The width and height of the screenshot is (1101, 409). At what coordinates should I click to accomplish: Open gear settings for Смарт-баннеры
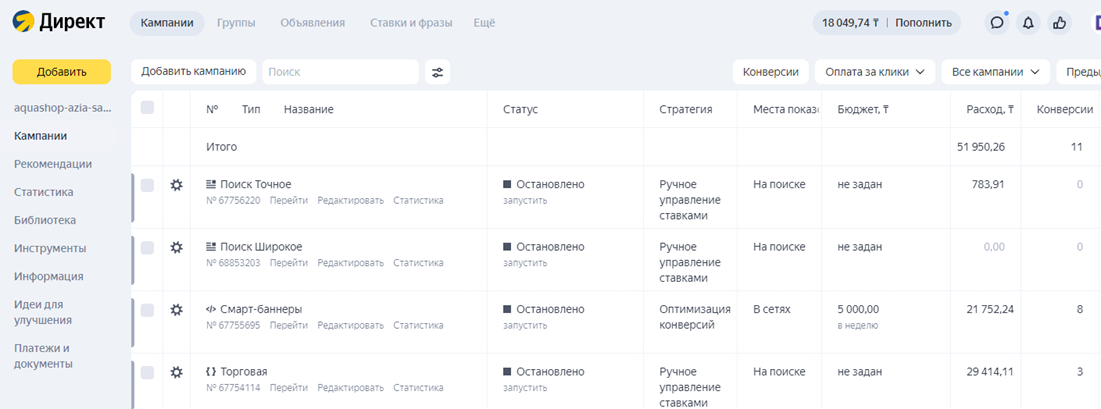pos(176,309)
